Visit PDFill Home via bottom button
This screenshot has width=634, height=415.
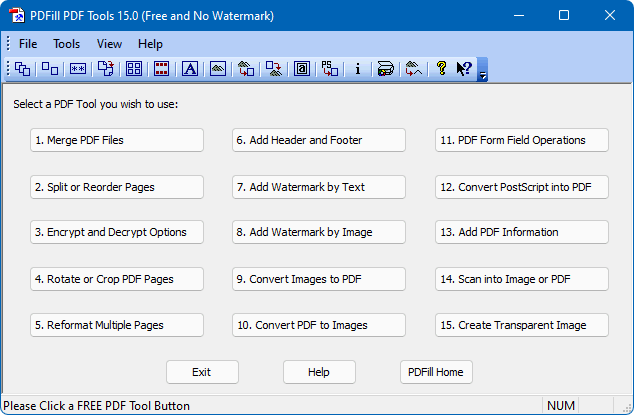point(436,372)
